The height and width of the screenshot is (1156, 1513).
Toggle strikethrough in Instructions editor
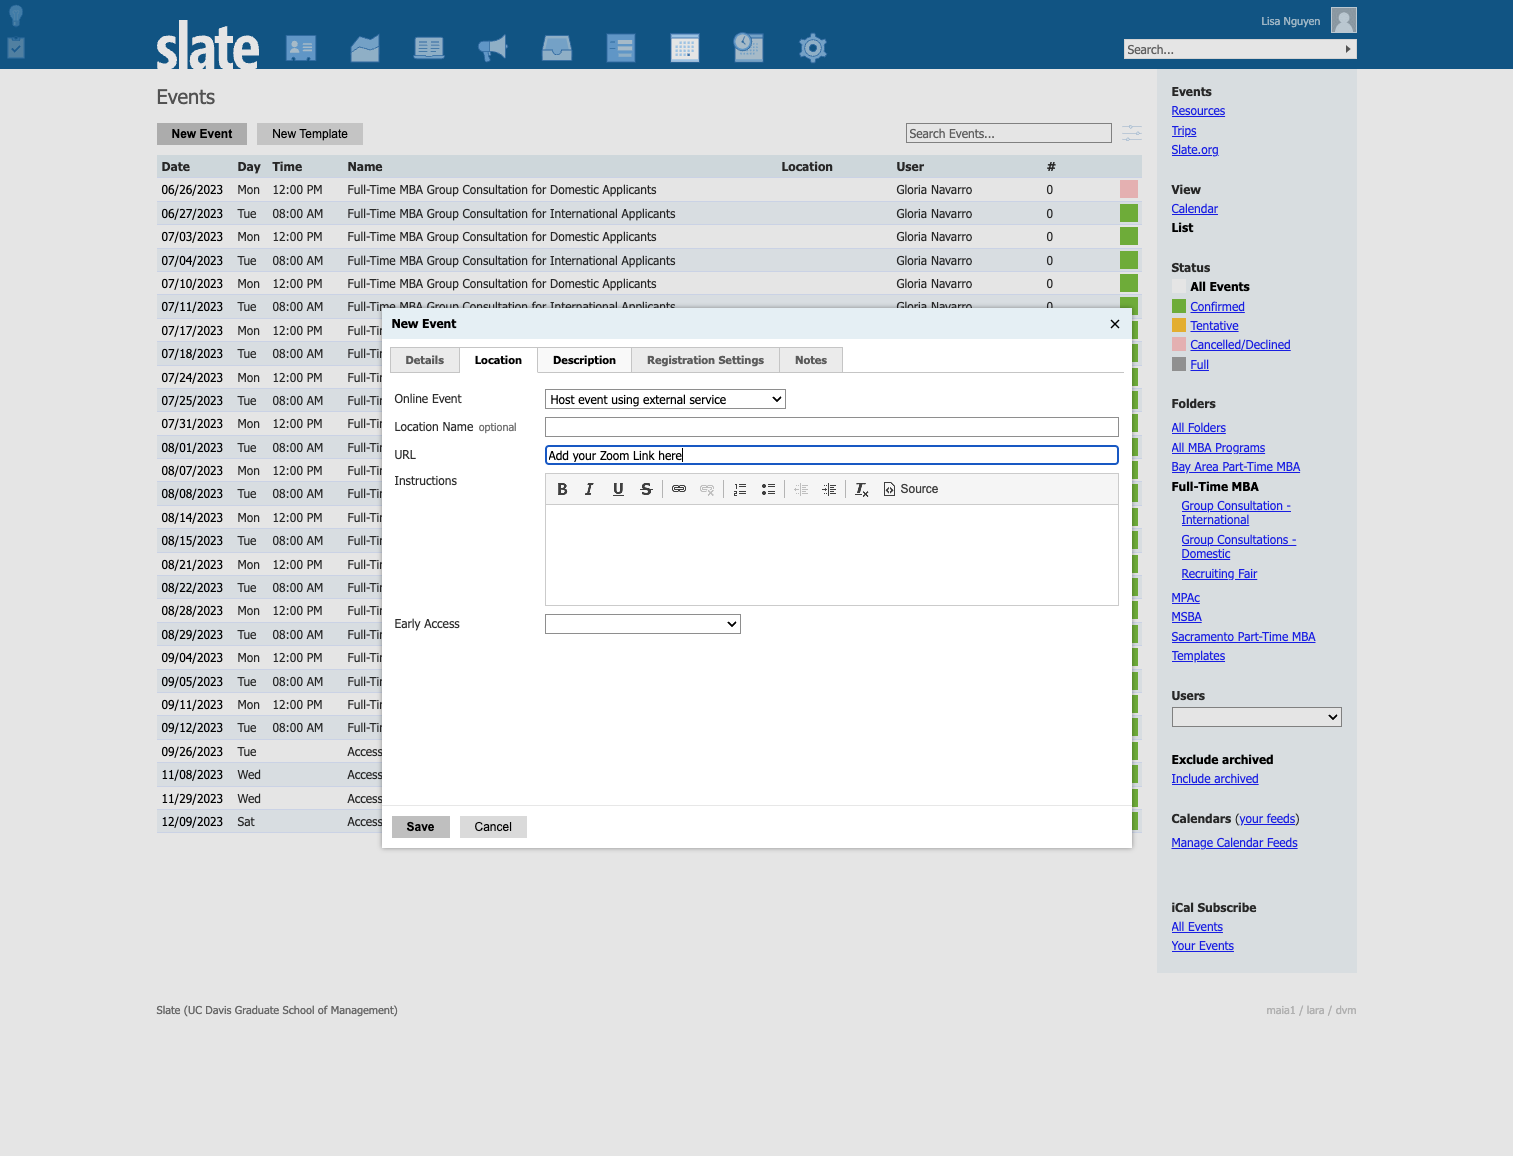pos(646,489)
